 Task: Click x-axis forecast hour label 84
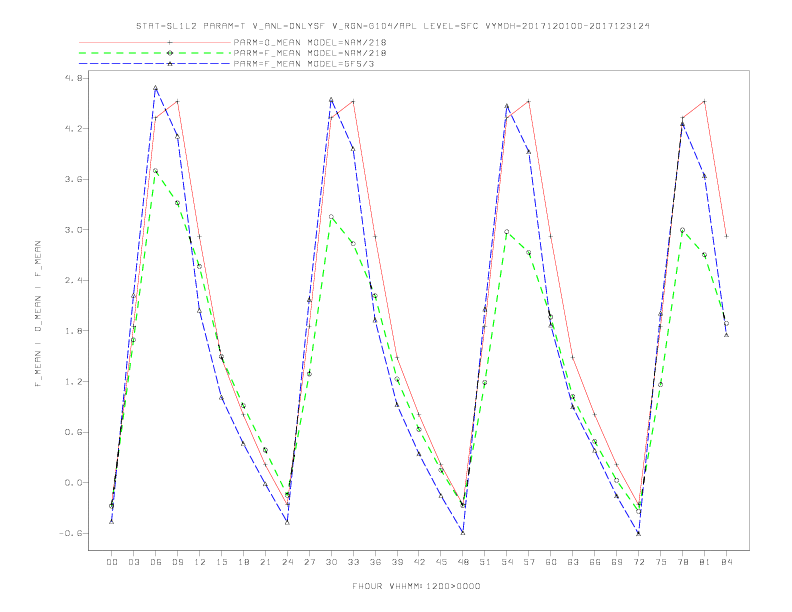(726, 562)
